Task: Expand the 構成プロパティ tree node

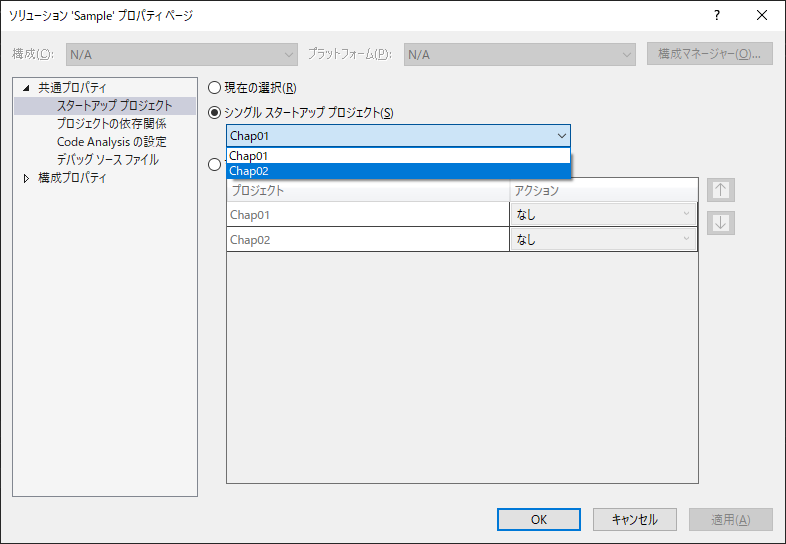Action: coord(26,179)
